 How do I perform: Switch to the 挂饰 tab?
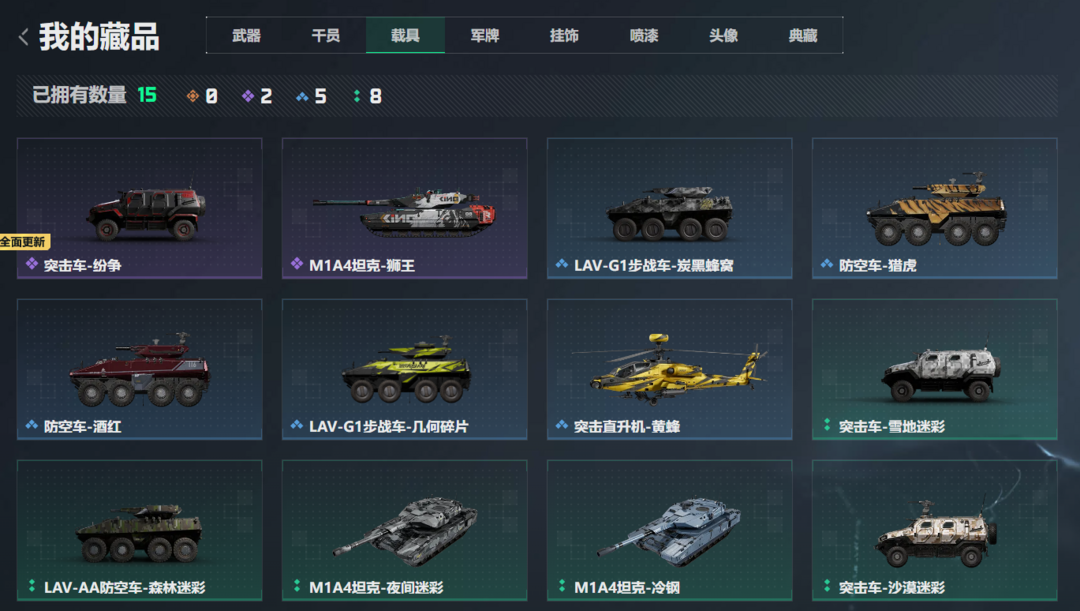564,36
